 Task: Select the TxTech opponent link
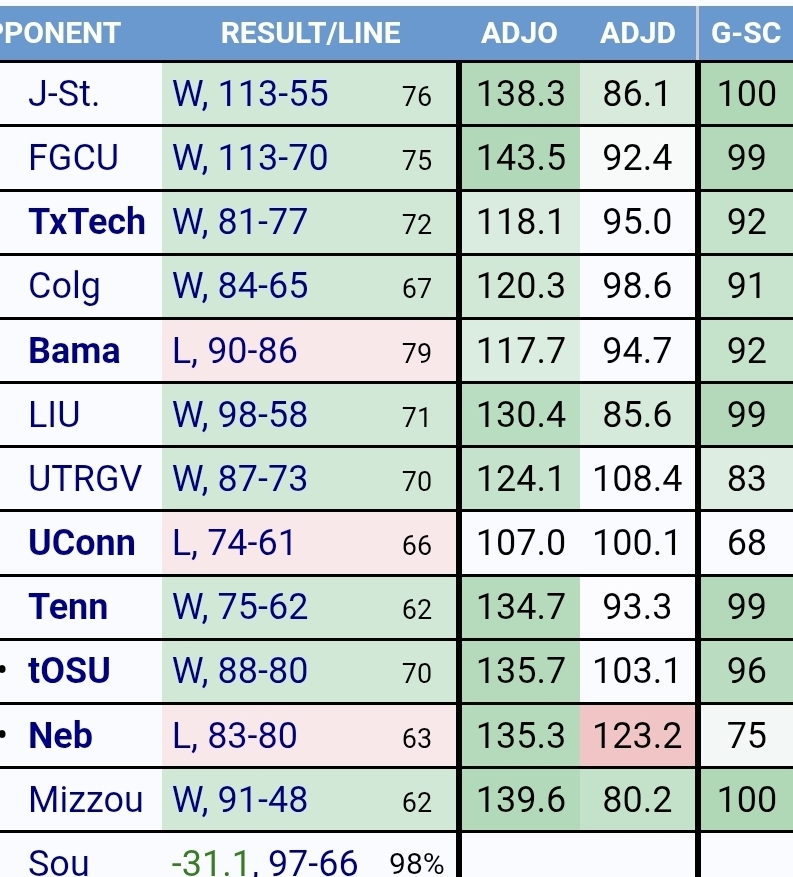[87, 222]
